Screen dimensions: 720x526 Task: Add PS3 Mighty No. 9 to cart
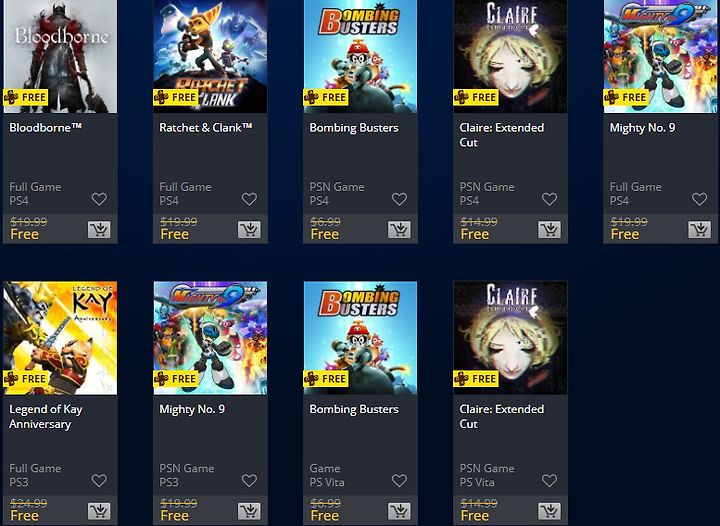pos(249,511)
